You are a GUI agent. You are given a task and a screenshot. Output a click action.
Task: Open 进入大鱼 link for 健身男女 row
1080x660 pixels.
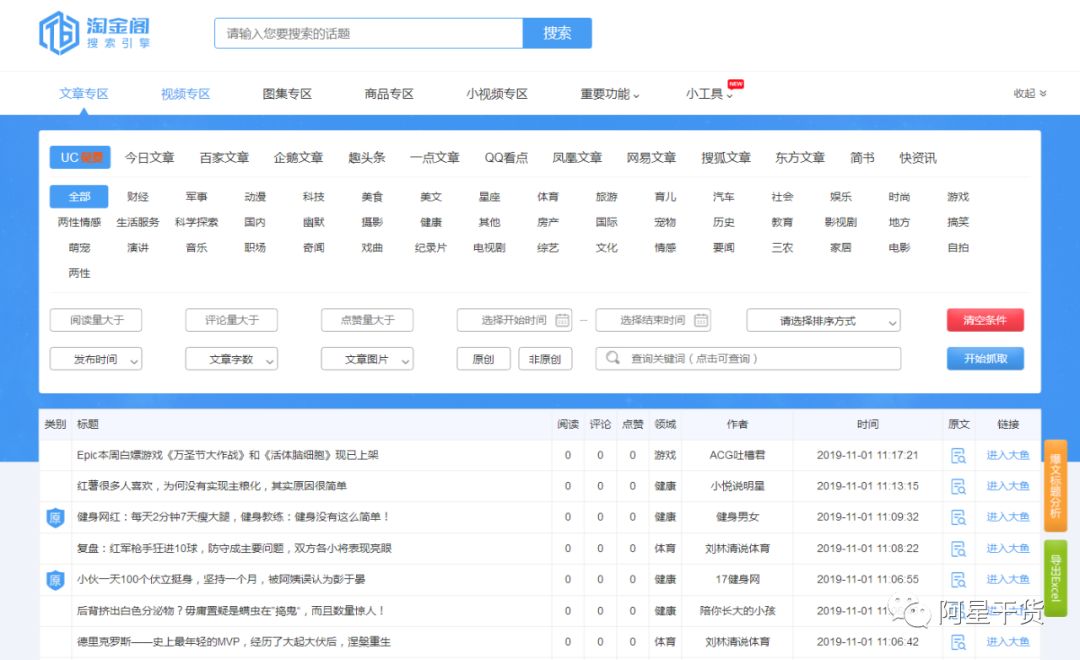click(1008, 517)
